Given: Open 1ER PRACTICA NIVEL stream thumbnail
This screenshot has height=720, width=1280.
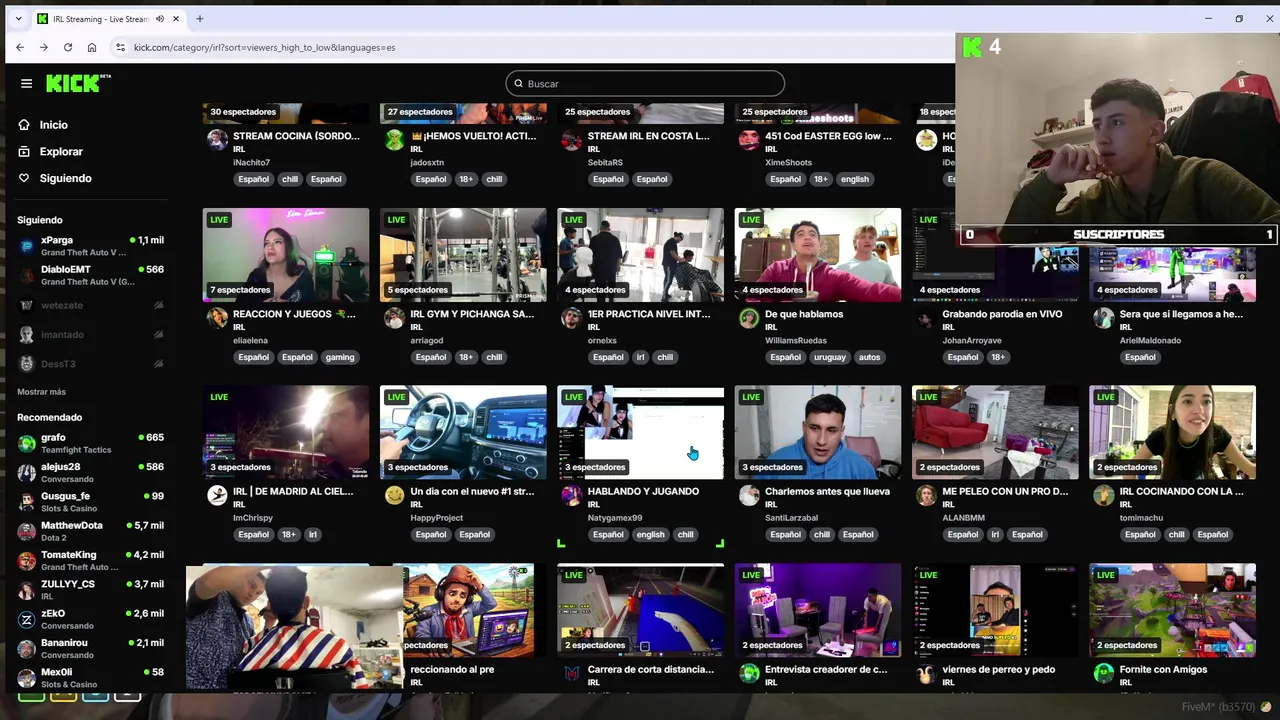Looking at the screenshot, I should coord(640,255).
